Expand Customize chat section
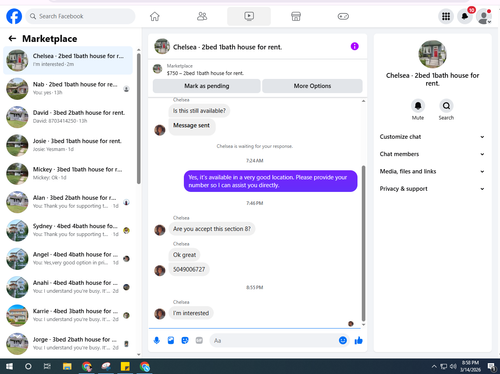The height and width of the screenshot is (374, 500). coord(432,137)
